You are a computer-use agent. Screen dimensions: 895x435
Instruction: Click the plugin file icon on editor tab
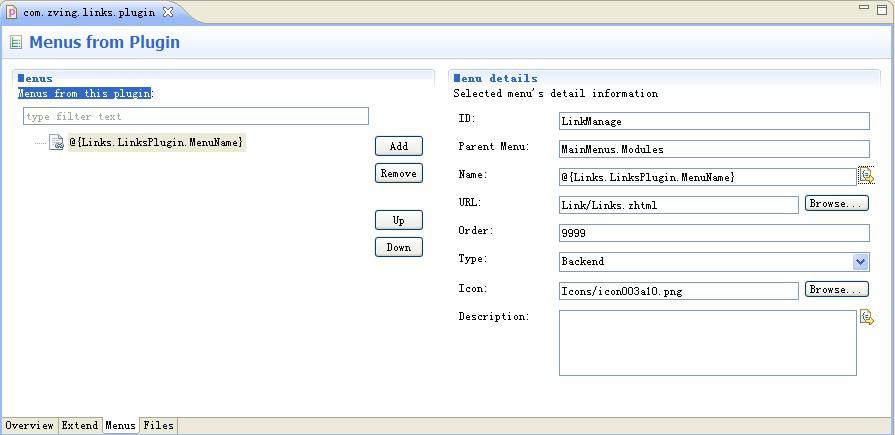[12, 12]
